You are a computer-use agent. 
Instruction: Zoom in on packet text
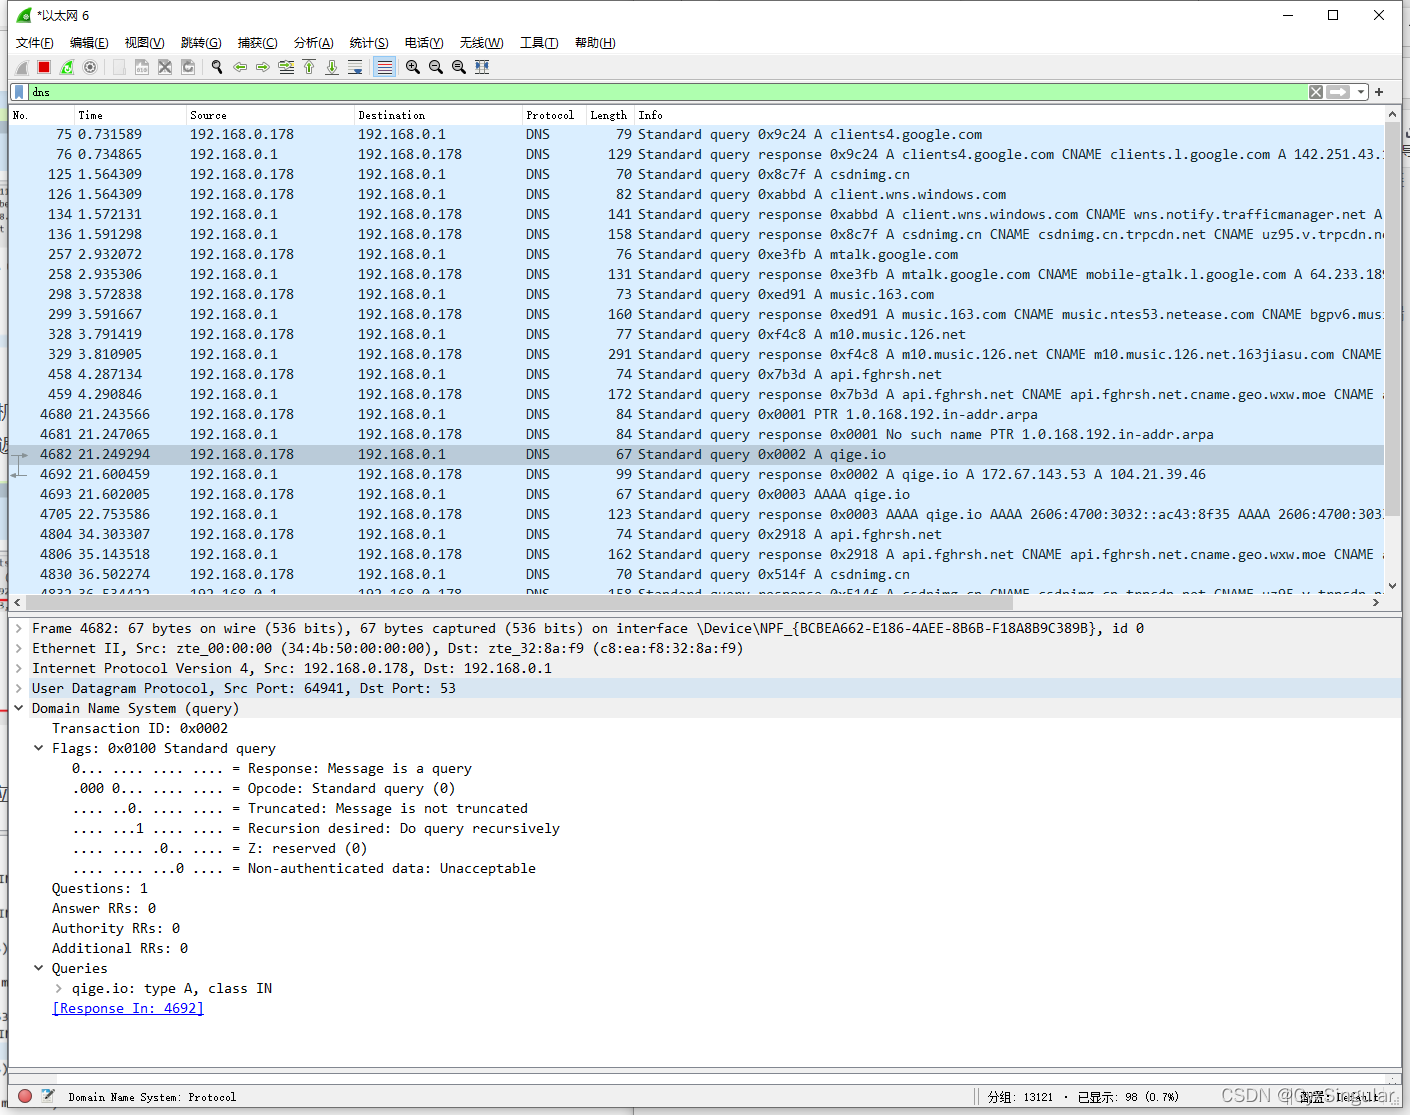[413, 67]
